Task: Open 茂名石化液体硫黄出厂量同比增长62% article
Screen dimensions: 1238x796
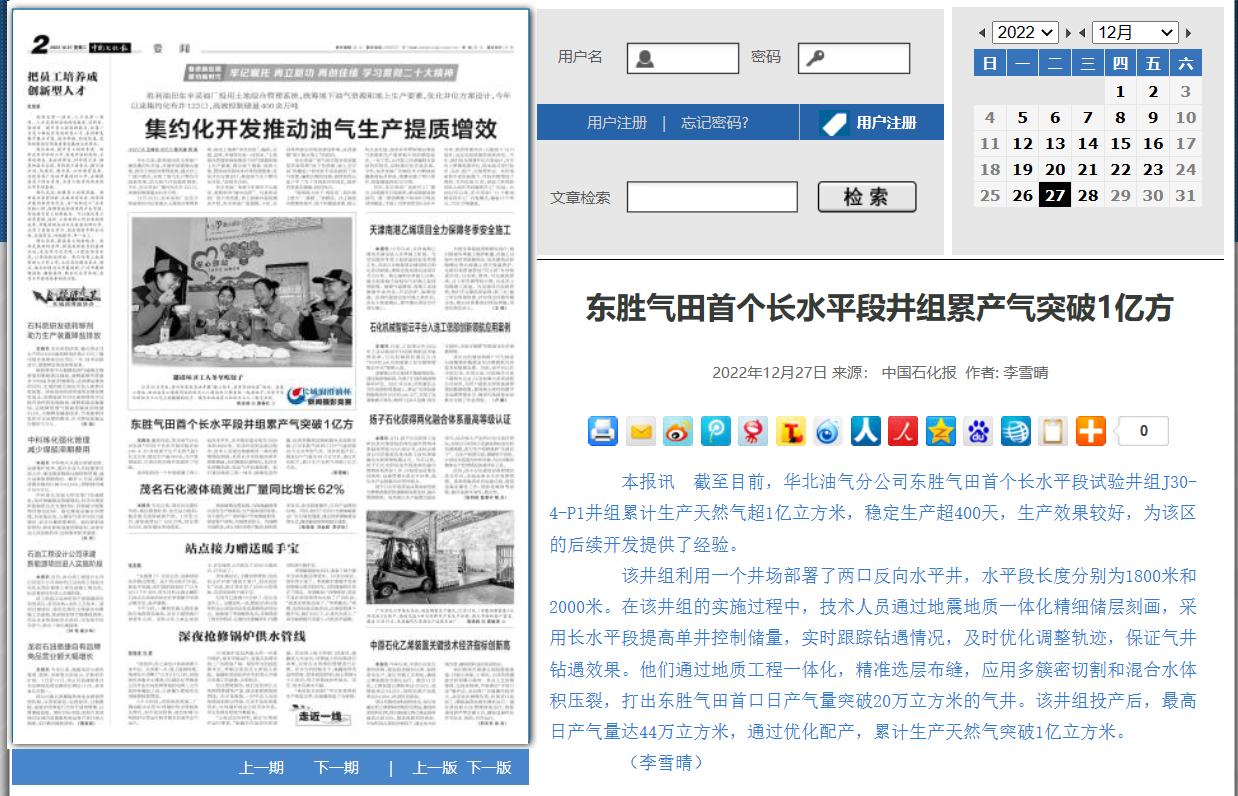Action: click(242, 489)
